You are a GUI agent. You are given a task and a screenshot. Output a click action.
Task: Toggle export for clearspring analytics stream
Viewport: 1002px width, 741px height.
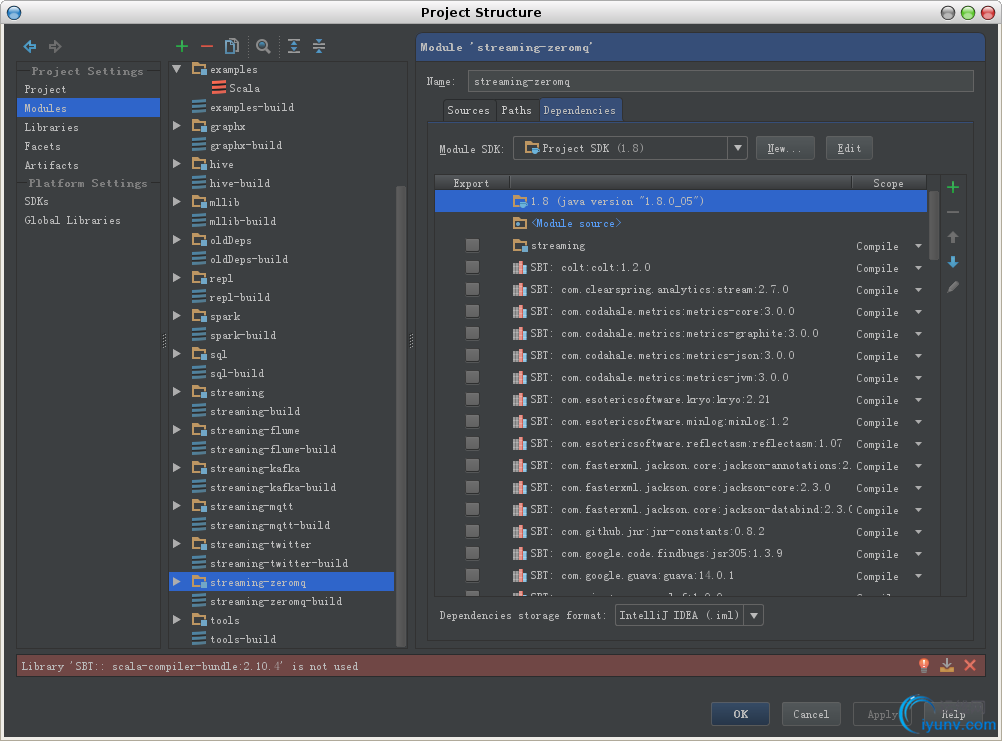472,289
